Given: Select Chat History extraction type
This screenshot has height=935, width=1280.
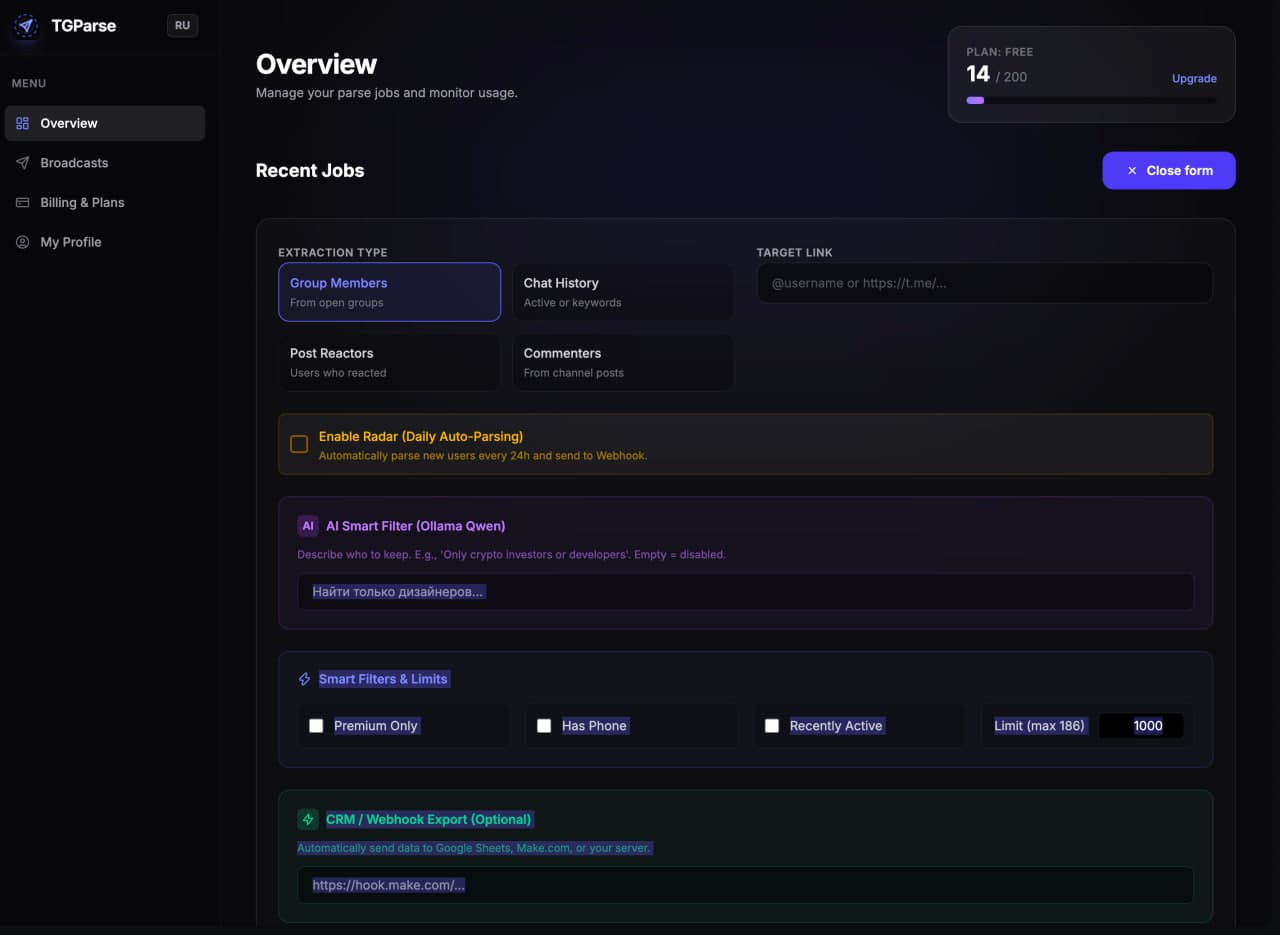Looking at the screenshot, I should pyautogui.click(x=623, y=292).
